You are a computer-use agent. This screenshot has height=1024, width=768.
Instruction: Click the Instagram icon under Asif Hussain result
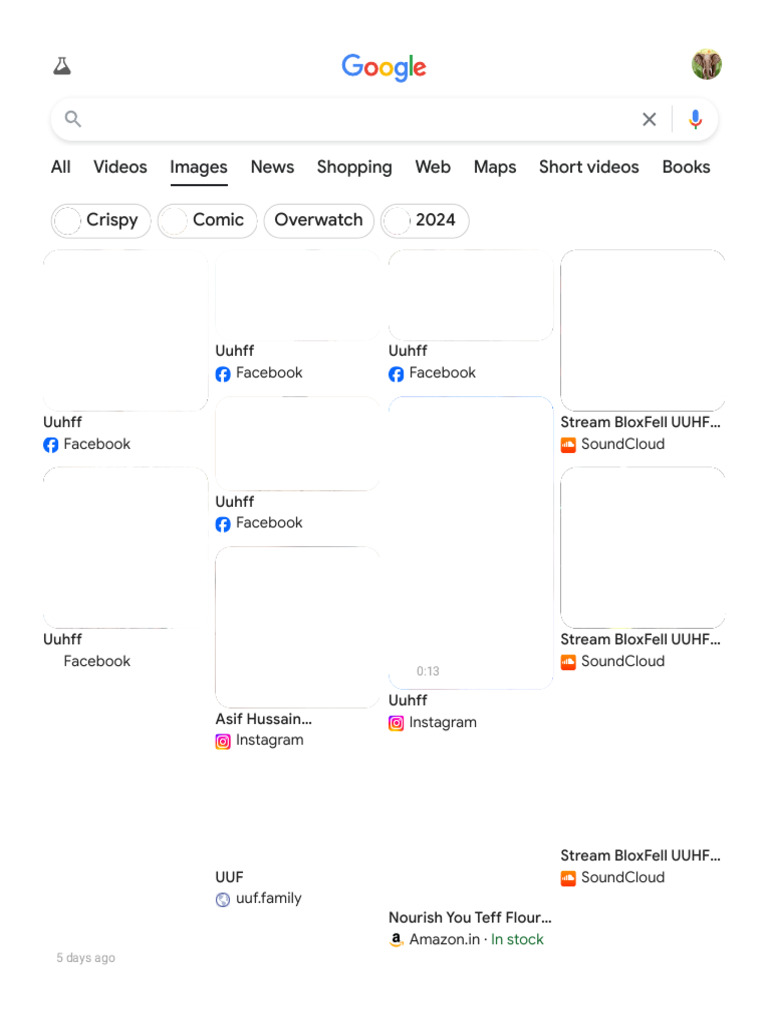[223, 741]
